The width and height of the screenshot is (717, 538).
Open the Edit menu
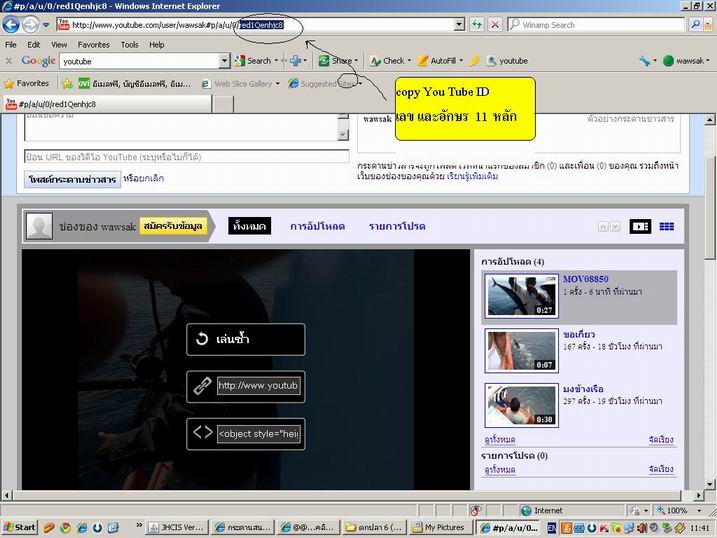(33, 45)
